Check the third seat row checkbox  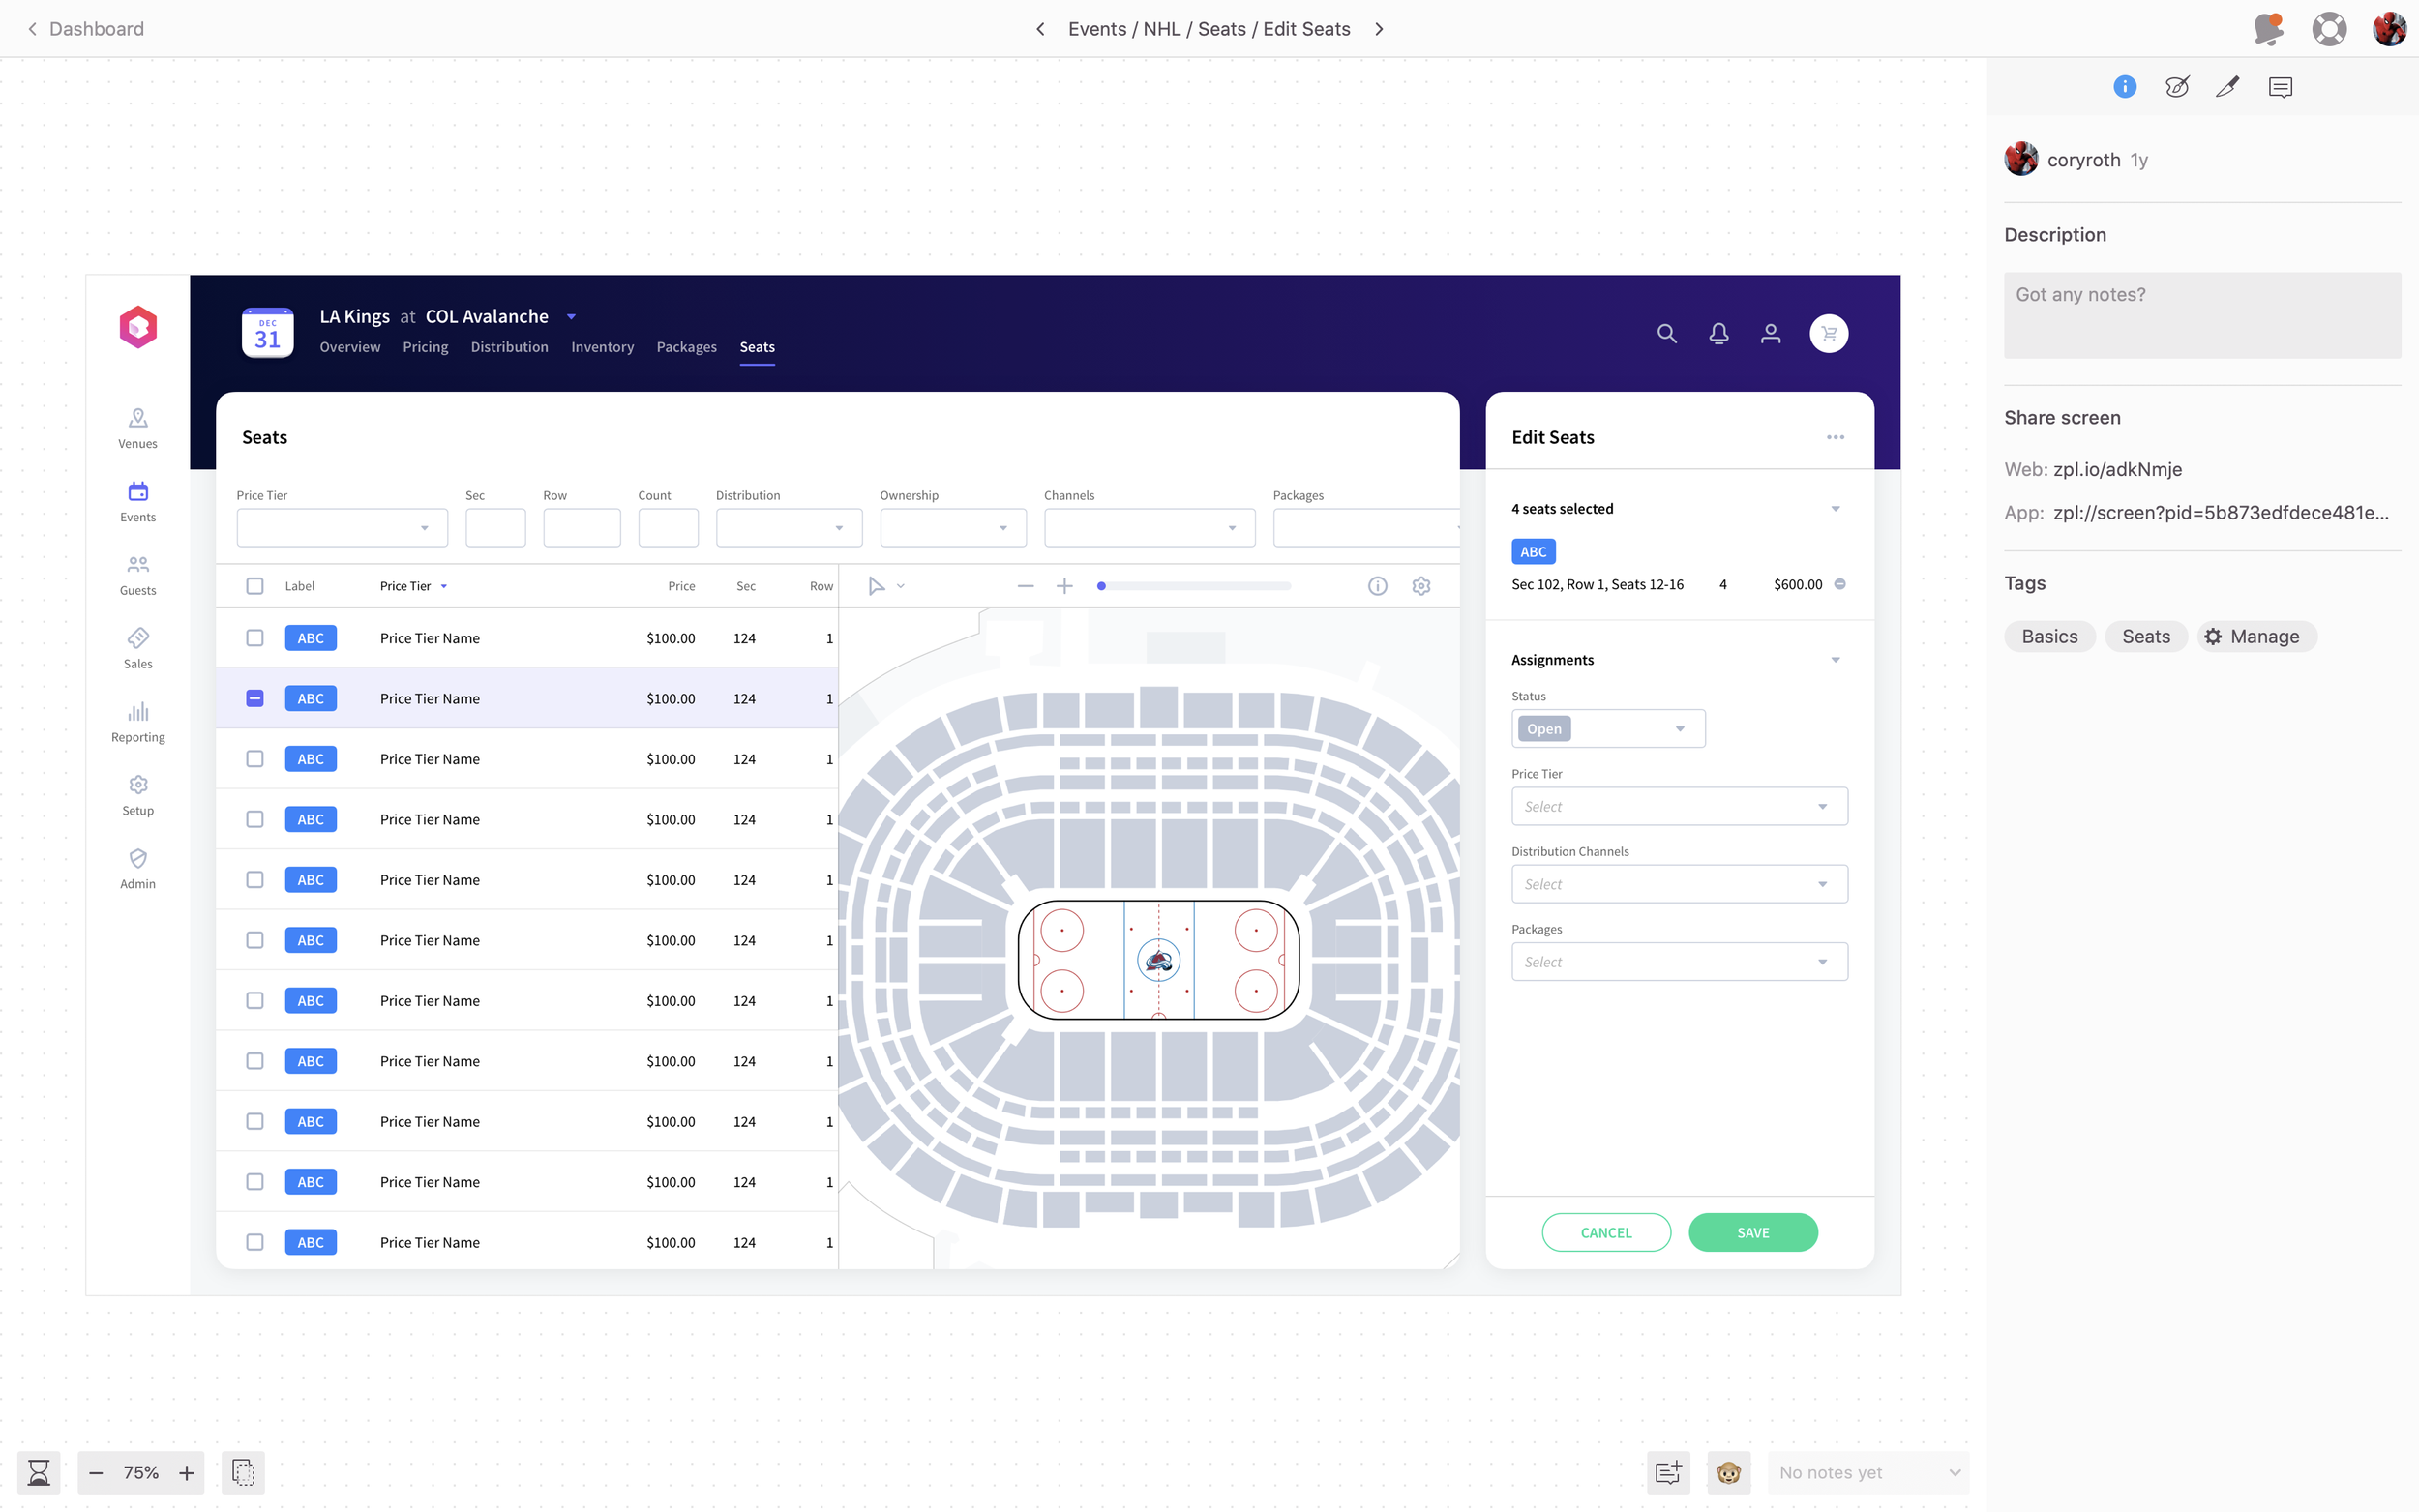(x=255, y=759)
